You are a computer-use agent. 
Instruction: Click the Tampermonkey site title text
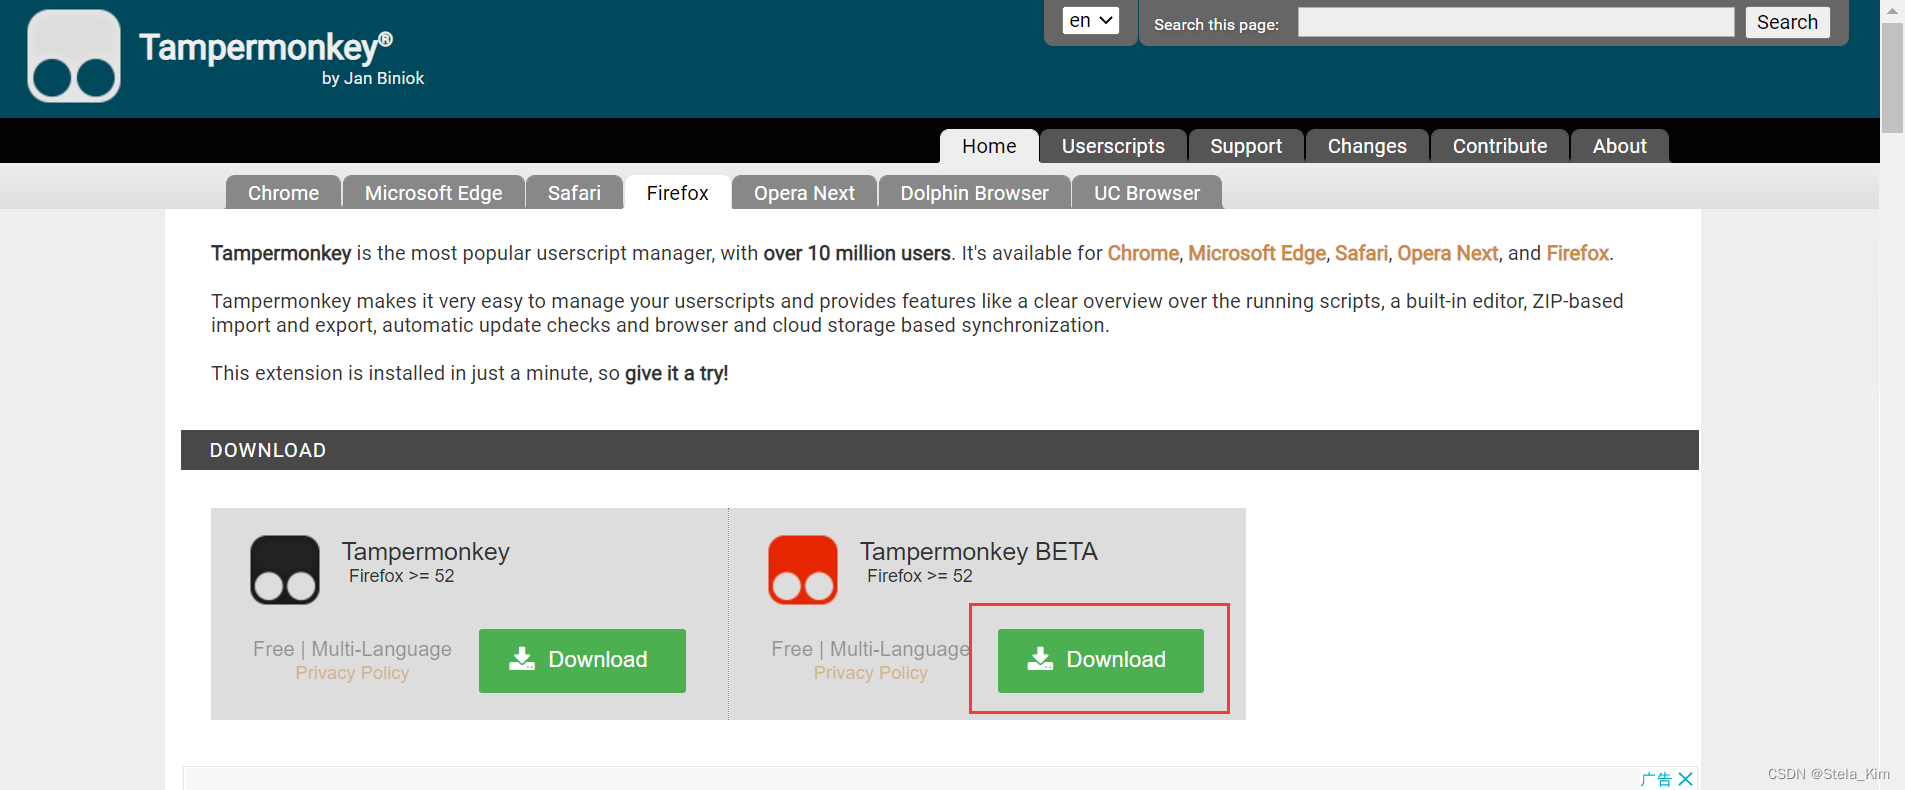[265, 46]
